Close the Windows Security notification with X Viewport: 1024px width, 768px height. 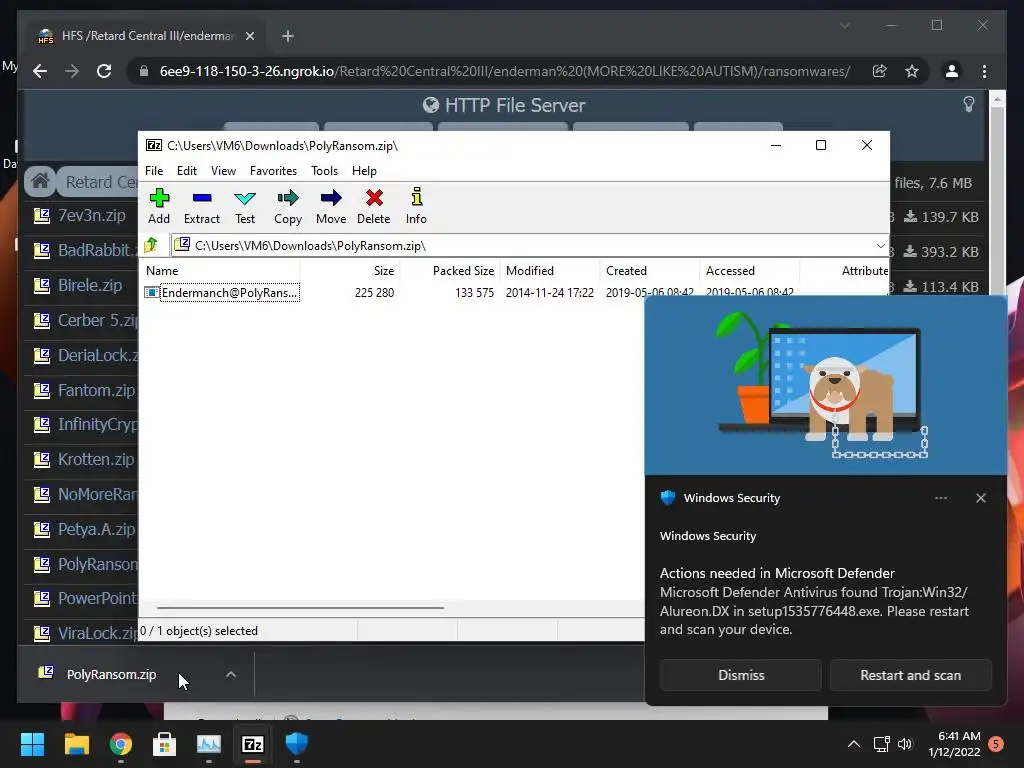(980, 498)
